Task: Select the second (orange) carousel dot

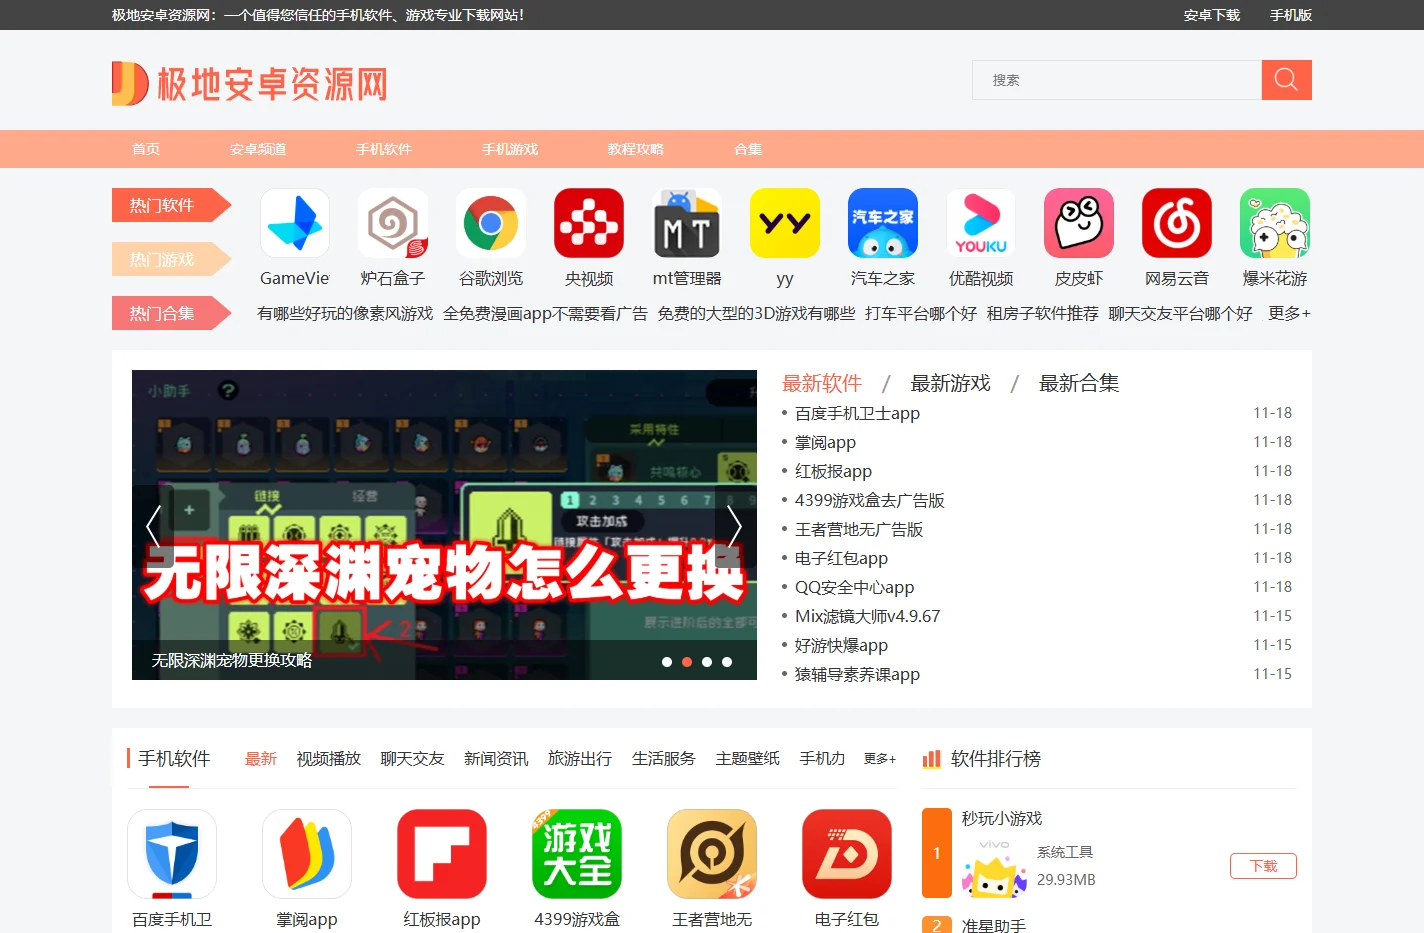Action: point(687,662)
